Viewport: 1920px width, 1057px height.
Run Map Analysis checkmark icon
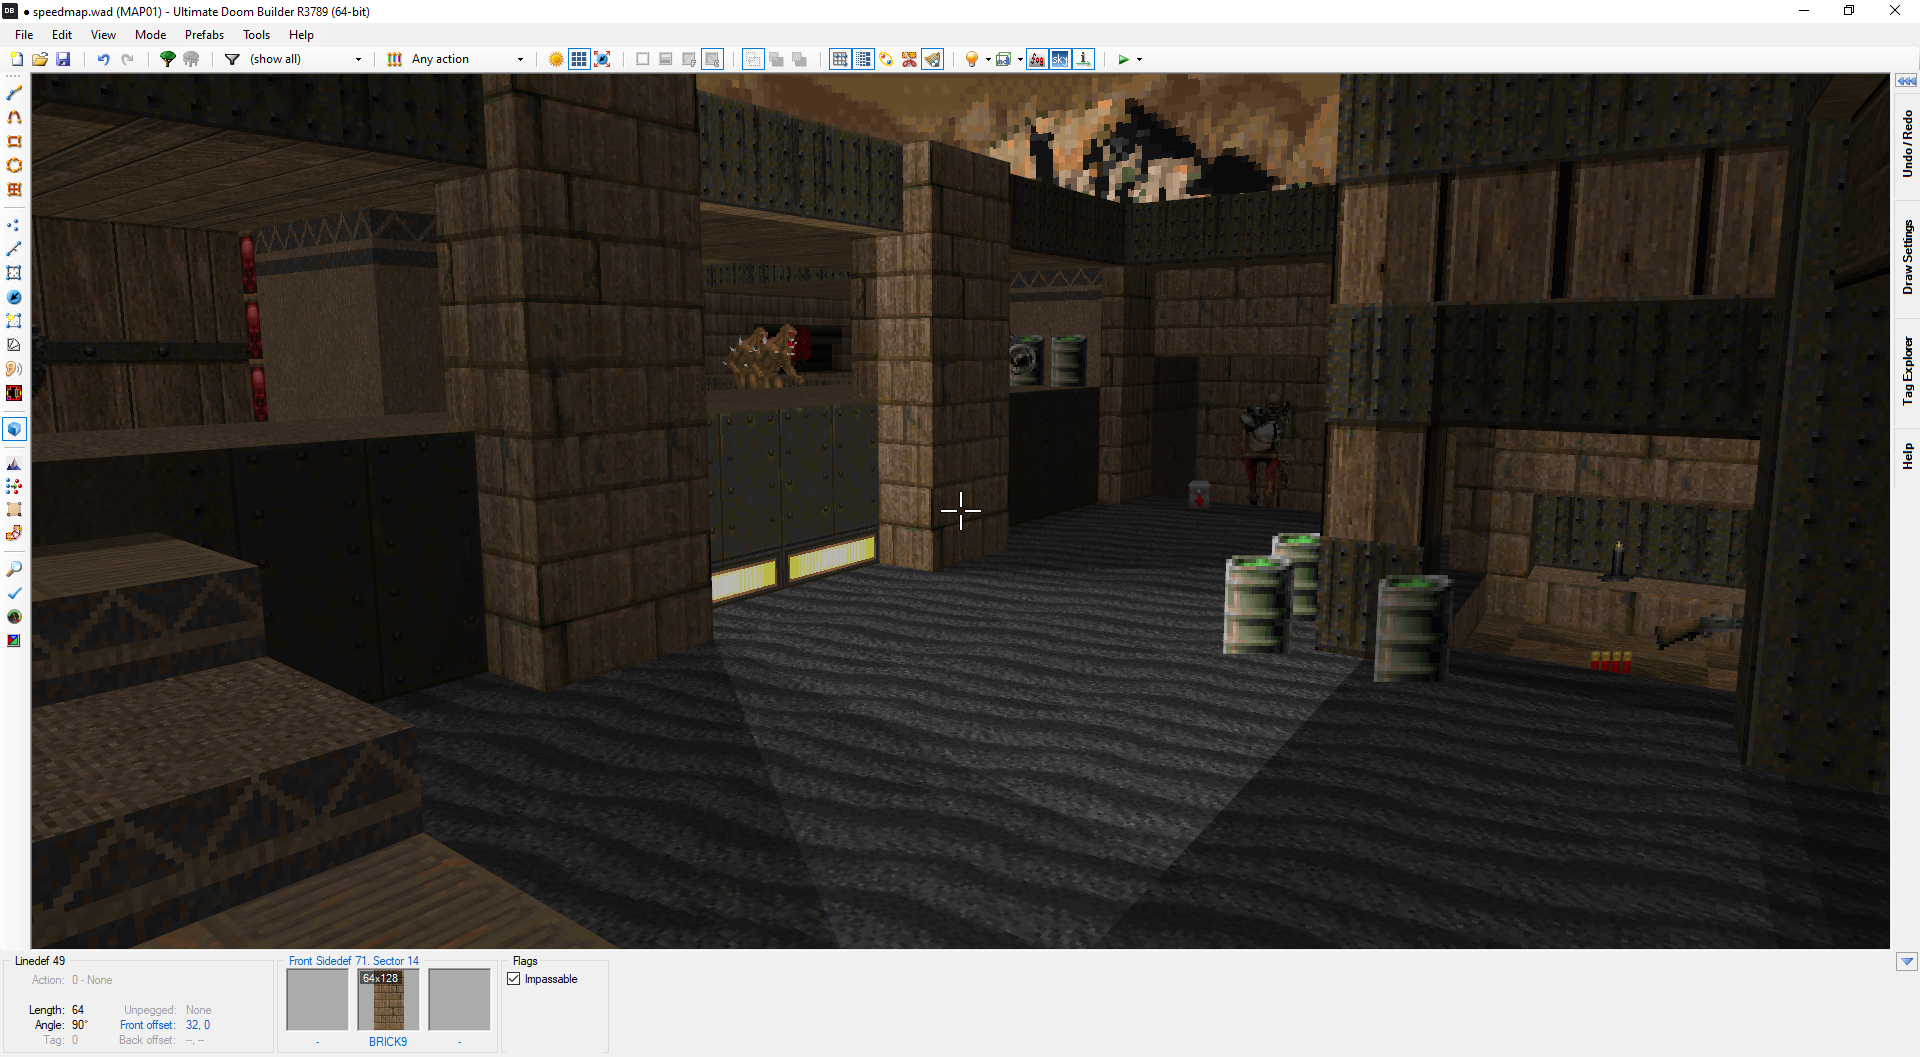click(x=14, y=593)
